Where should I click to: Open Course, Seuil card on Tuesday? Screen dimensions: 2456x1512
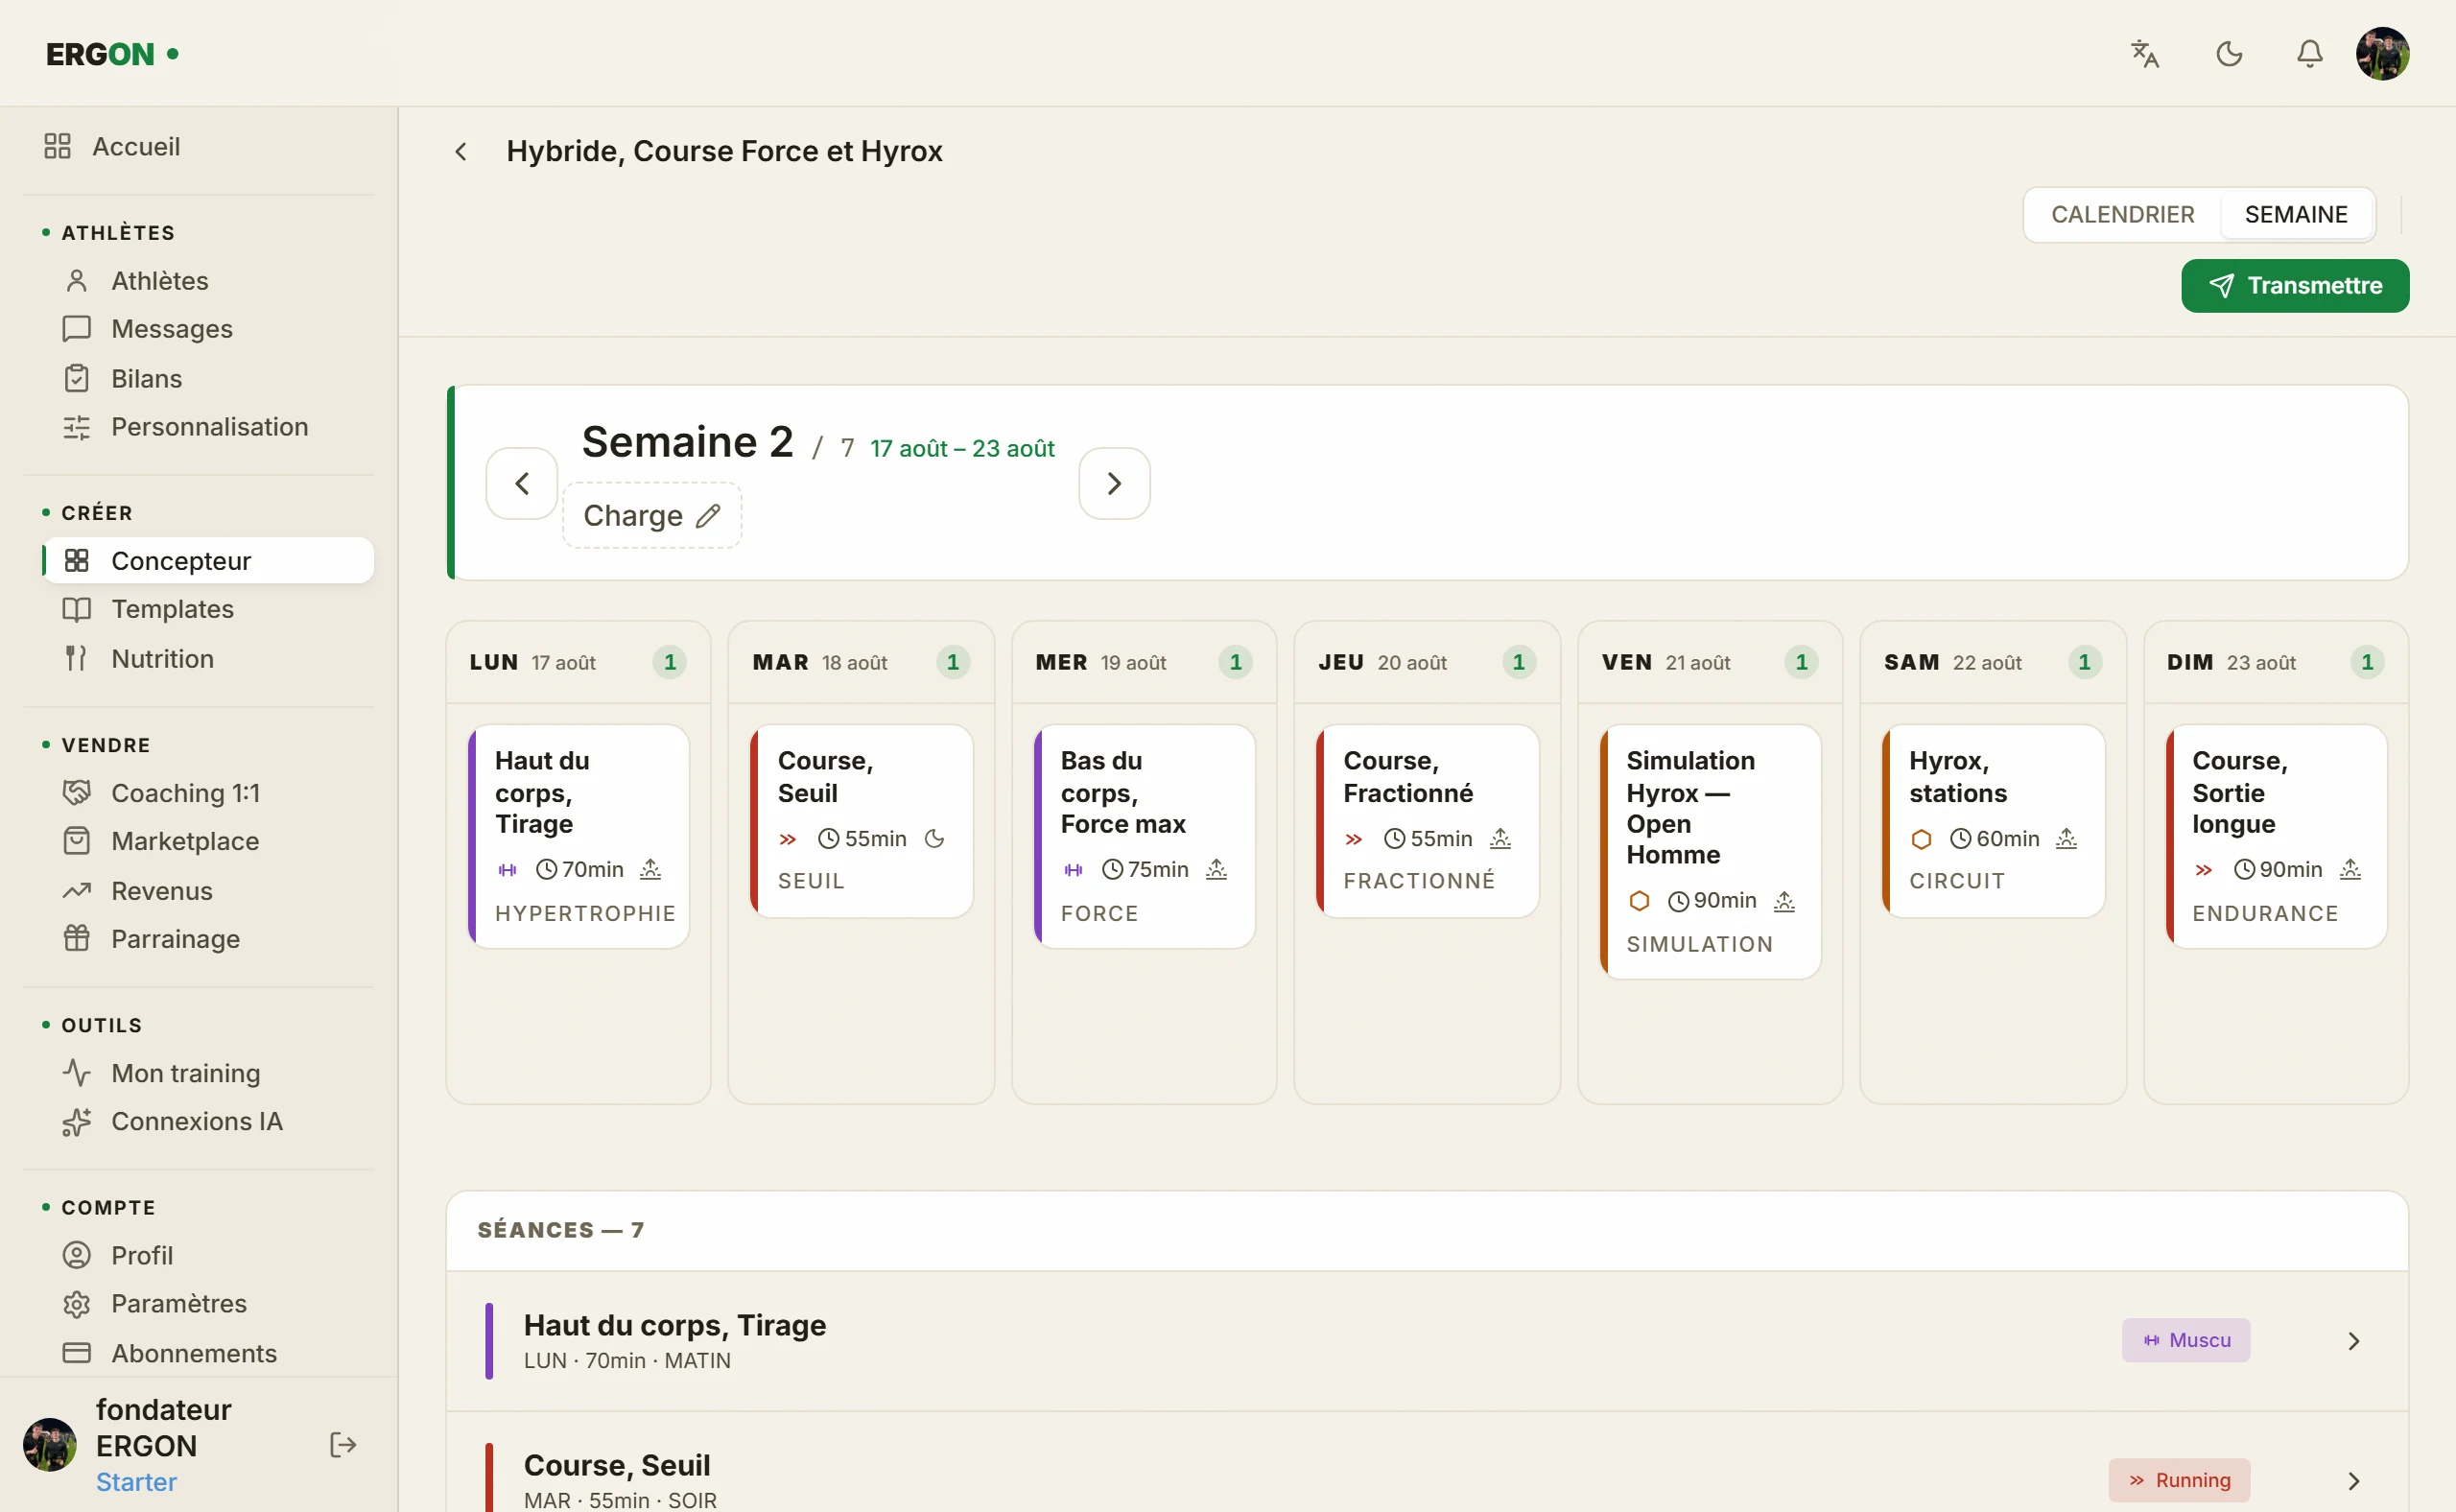click(x=862, y=821)
